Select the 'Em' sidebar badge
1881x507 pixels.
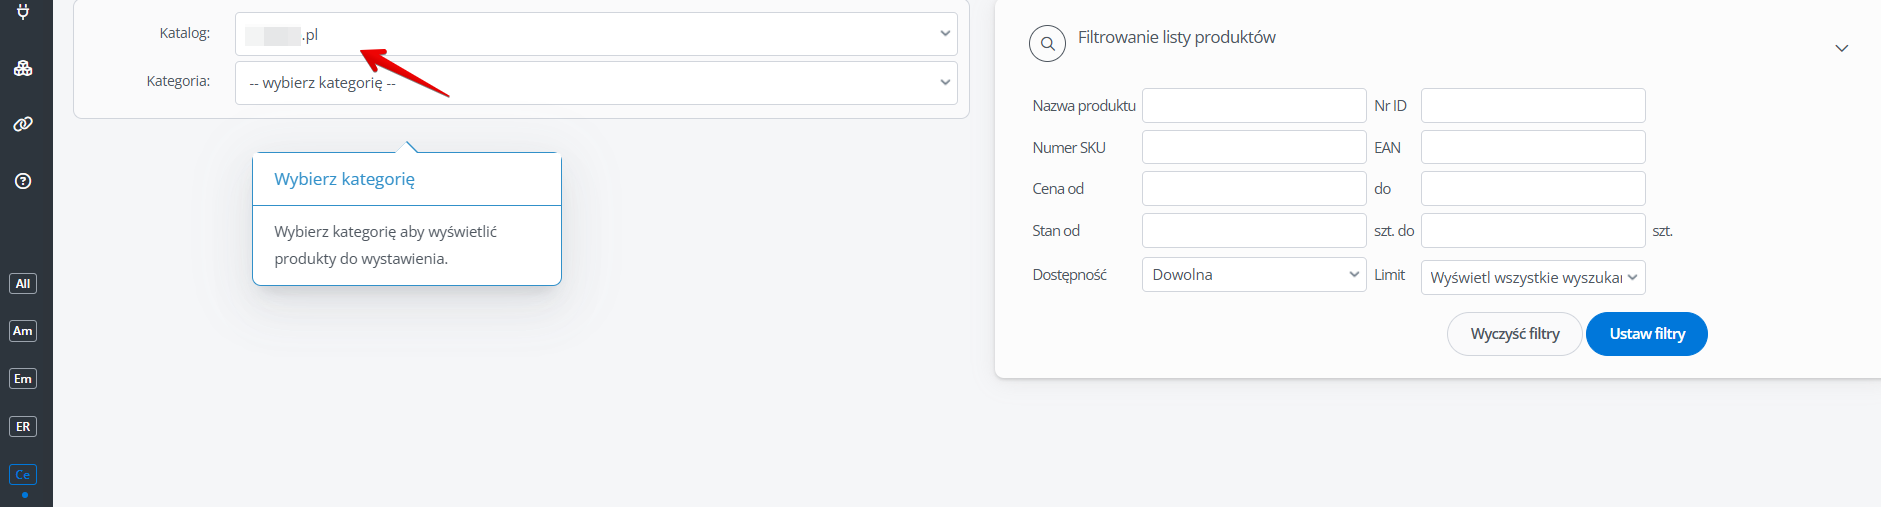coord(23,379)
